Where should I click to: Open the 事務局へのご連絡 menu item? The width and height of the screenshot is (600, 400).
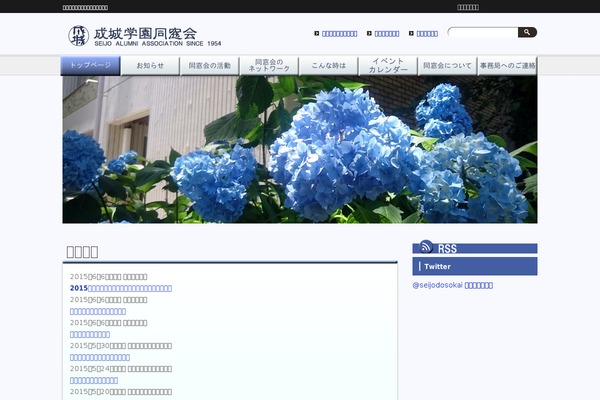[507, 65]
